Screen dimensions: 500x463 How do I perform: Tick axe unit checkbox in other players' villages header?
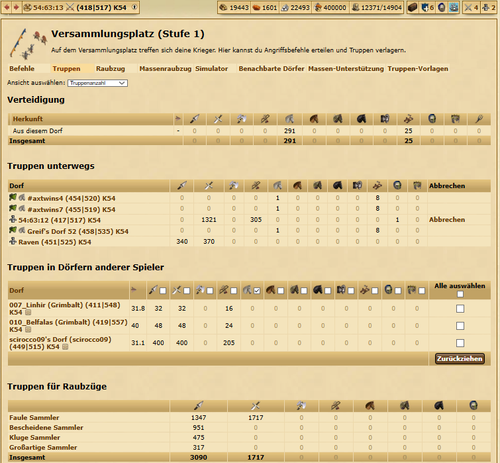tap(210, 291)
